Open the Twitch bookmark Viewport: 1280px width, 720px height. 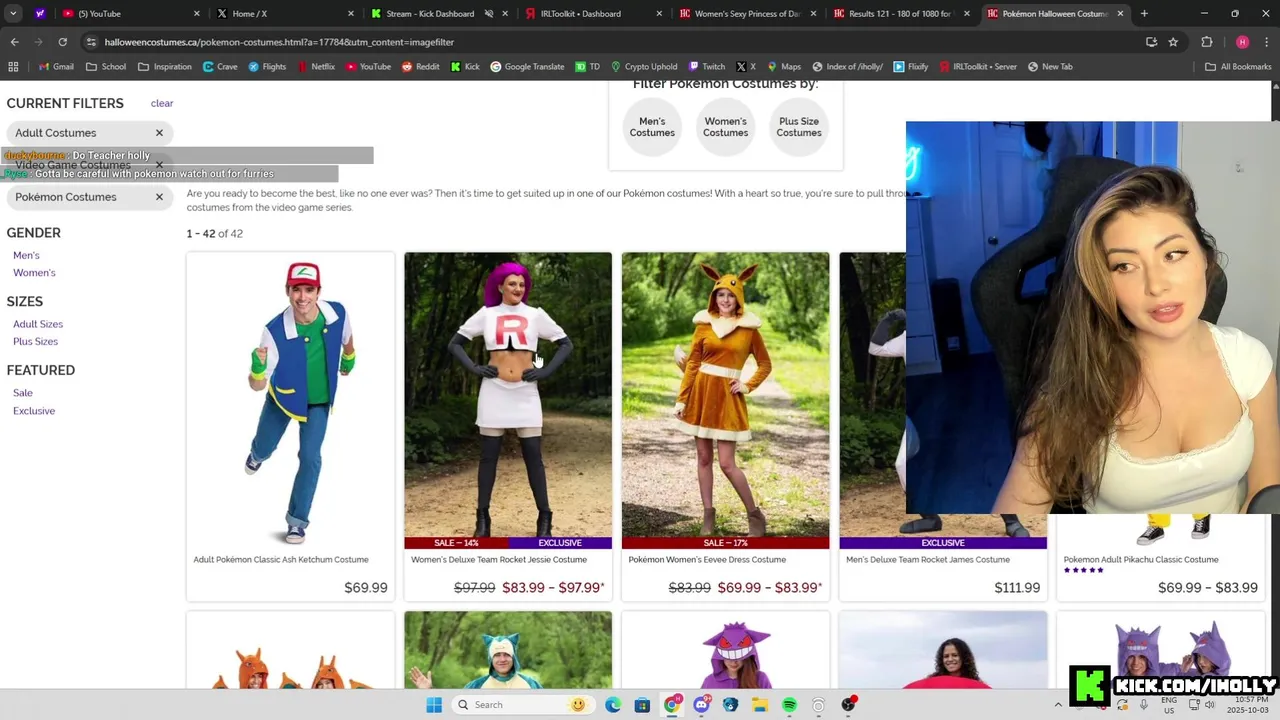click(x=707, y=67)
